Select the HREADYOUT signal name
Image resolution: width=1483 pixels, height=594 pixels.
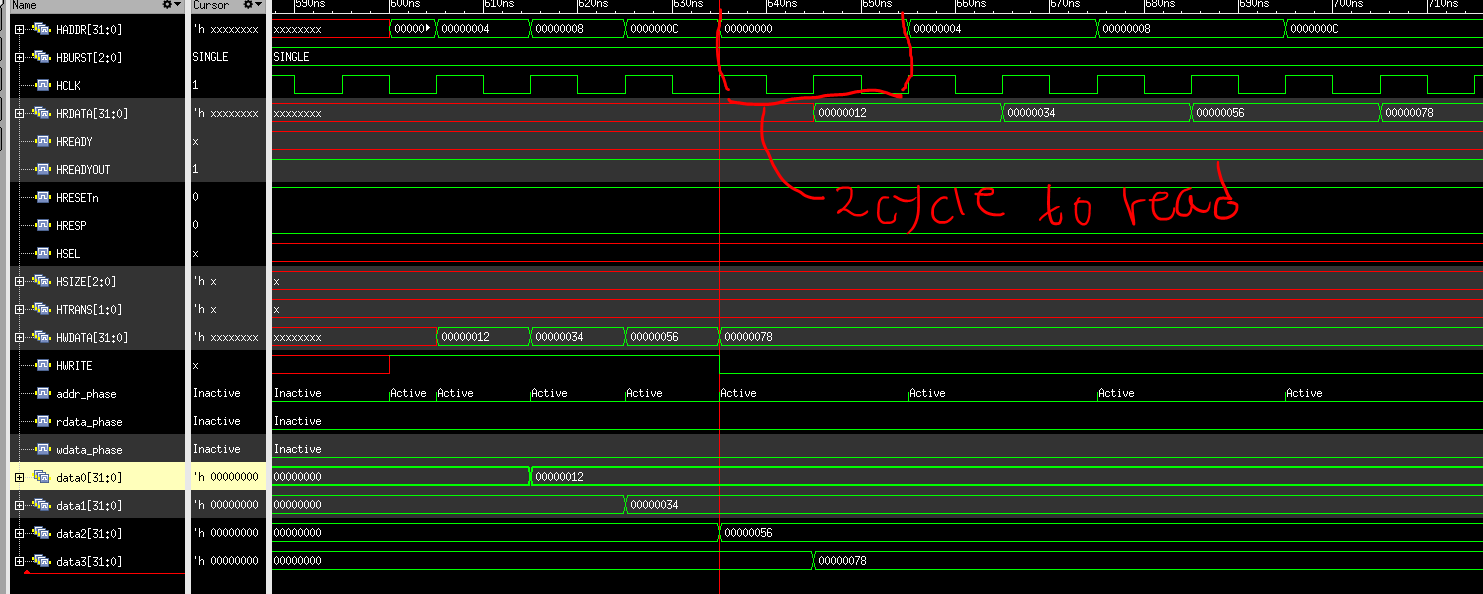[83, 170]
